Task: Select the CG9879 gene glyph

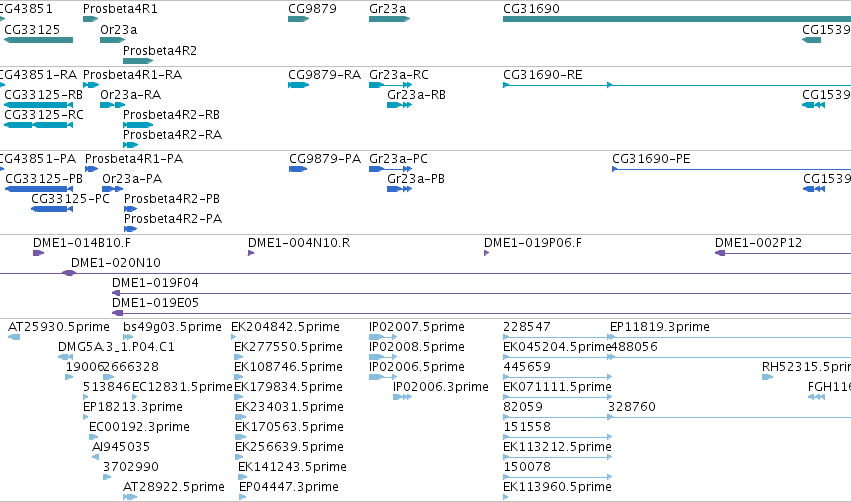Action: click(x=299, y=19)
